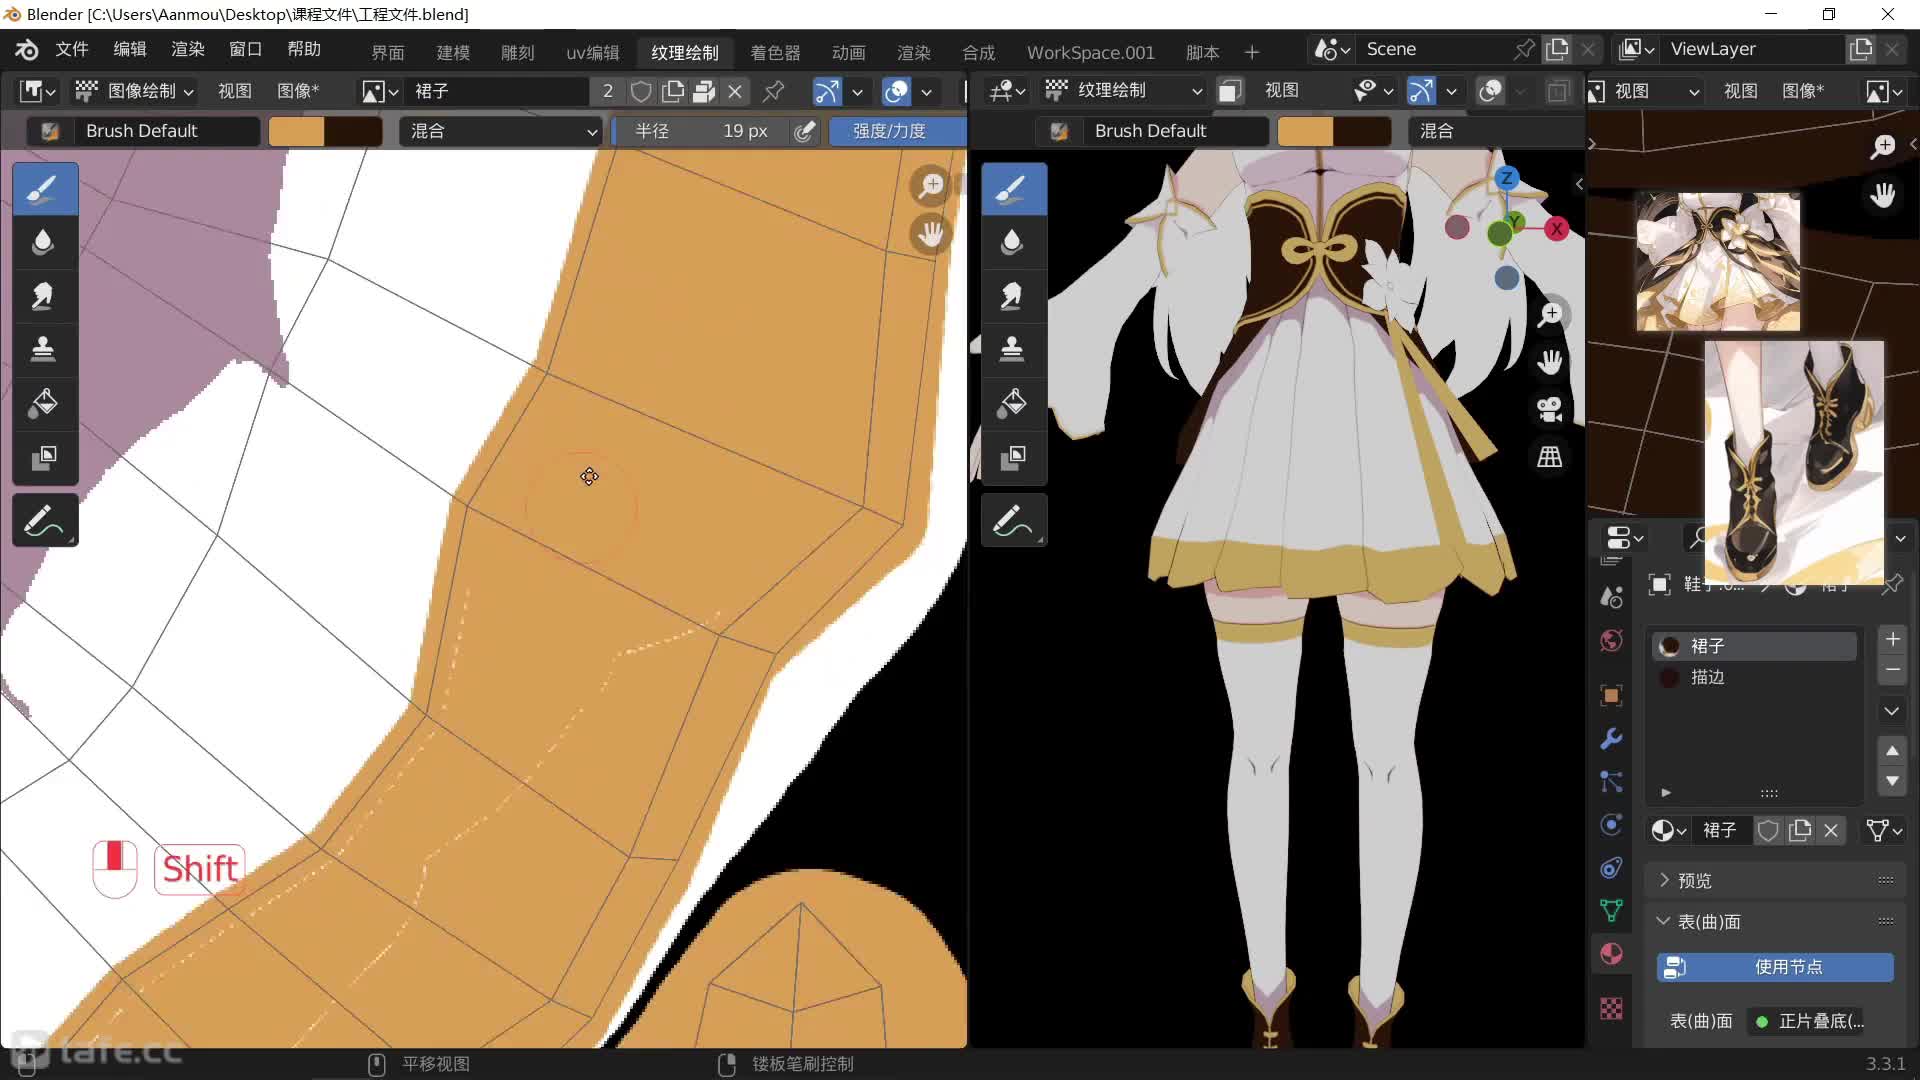
Task: Open the 图像绘制 mode dropdown
Action: 134,91
